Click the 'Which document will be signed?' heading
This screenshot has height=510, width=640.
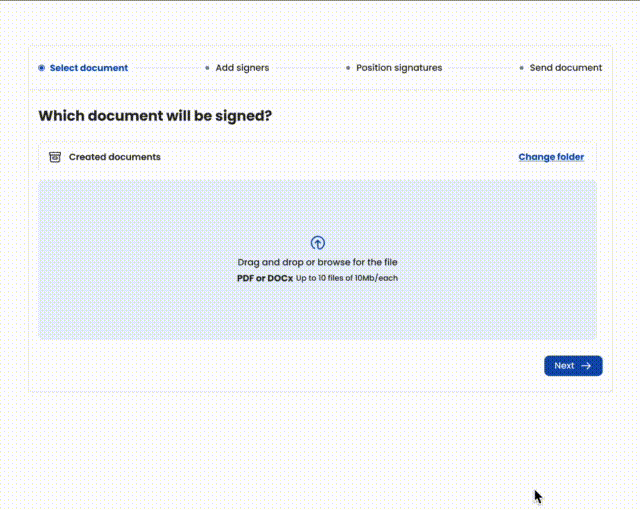(x=155, y=116)
